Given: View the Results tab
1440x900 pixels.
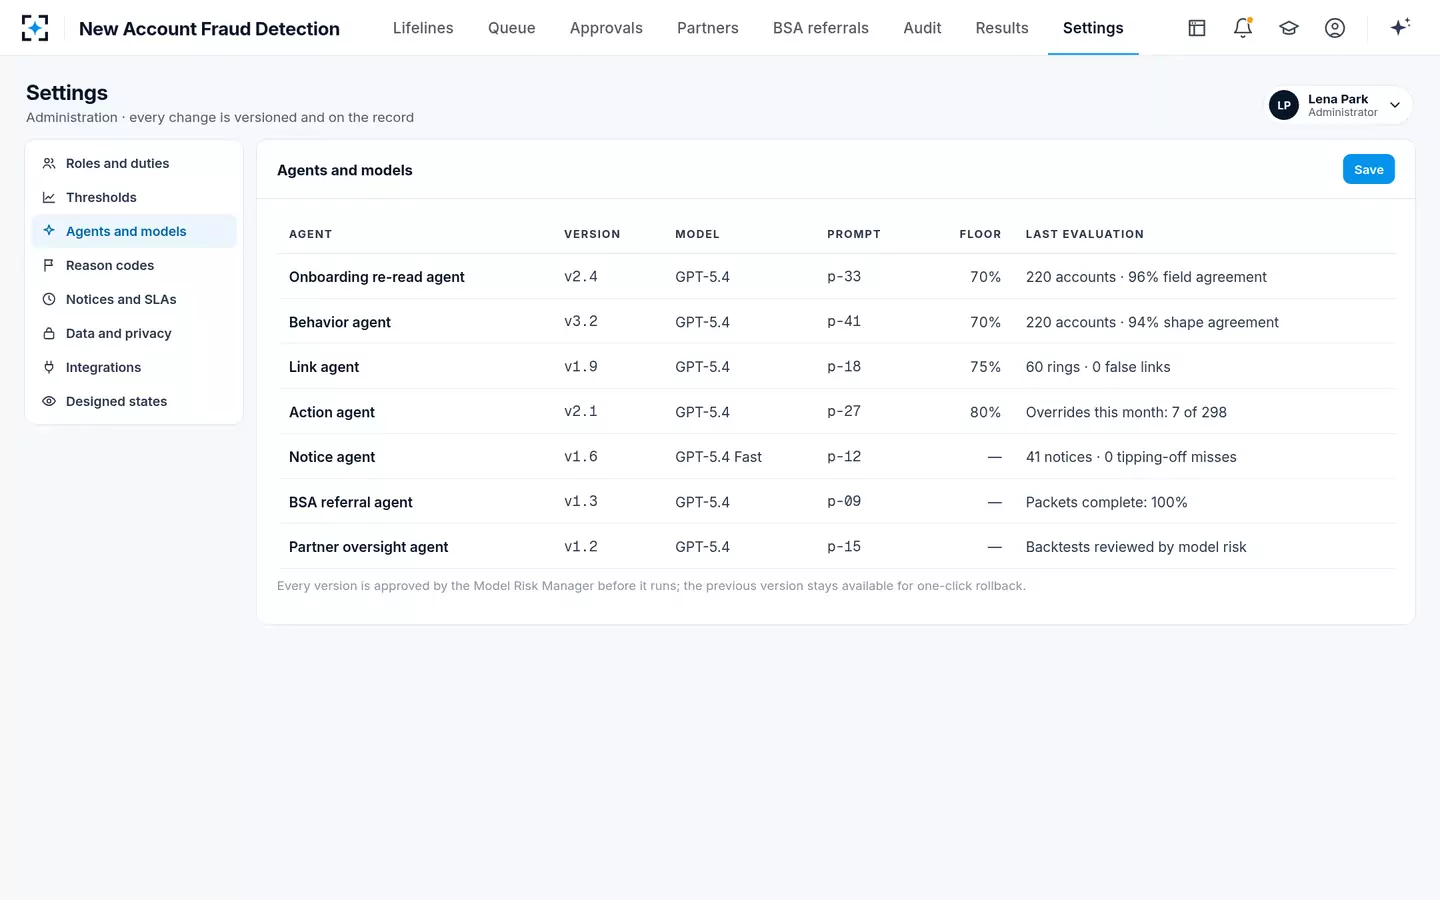Looking at the screenshot, I should 1002,28.
